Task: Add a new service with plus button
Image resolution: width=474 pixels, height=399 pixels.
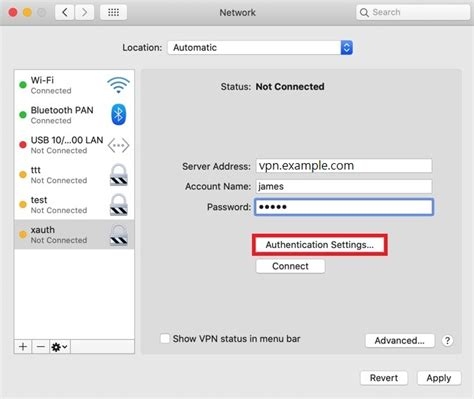Action: tap(23, 347)
